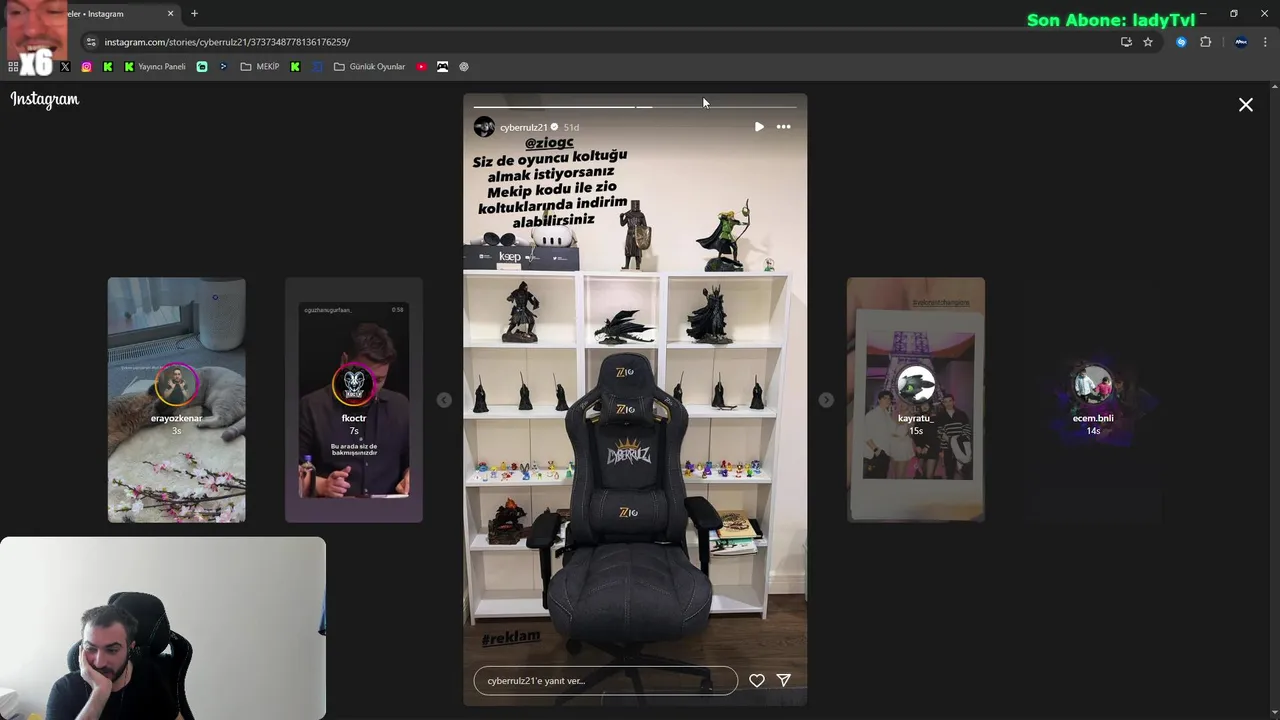Image resolution: width=1280 pixels, height=720 pixels.
Task: Click the install app icon in the address bar
Action: tap(1126, 42)
